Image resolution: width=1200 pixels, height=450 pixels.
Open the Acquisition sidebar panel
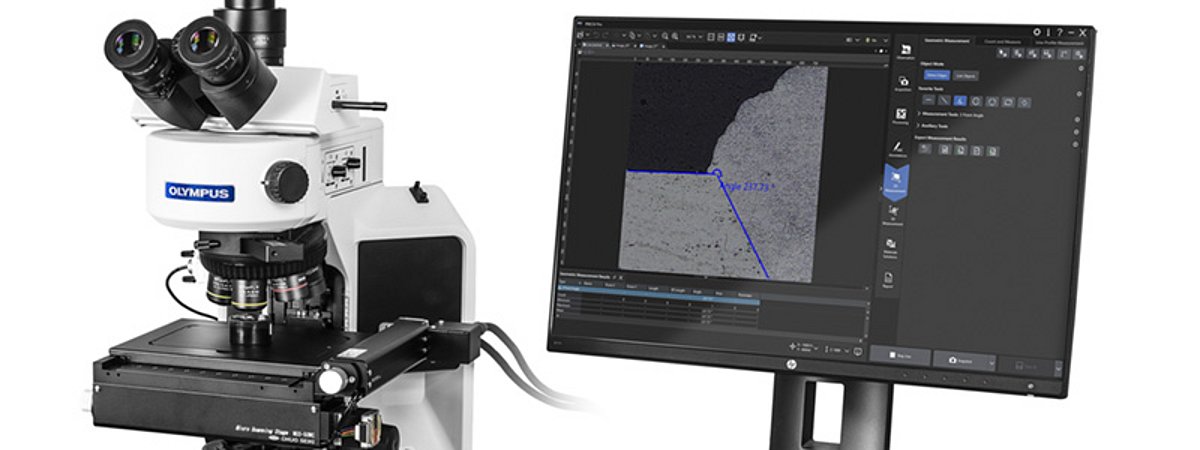903,84
